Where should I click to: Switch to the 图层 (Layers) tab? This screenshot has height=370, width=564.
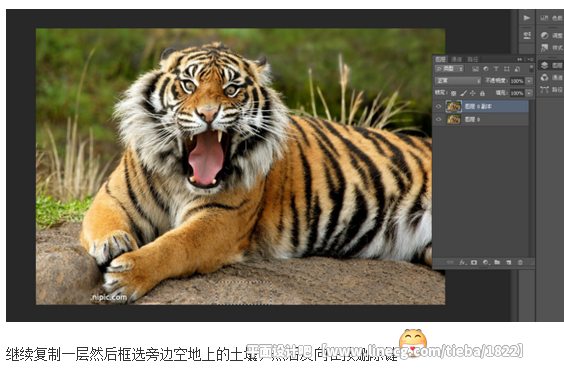tap(441, 59)
